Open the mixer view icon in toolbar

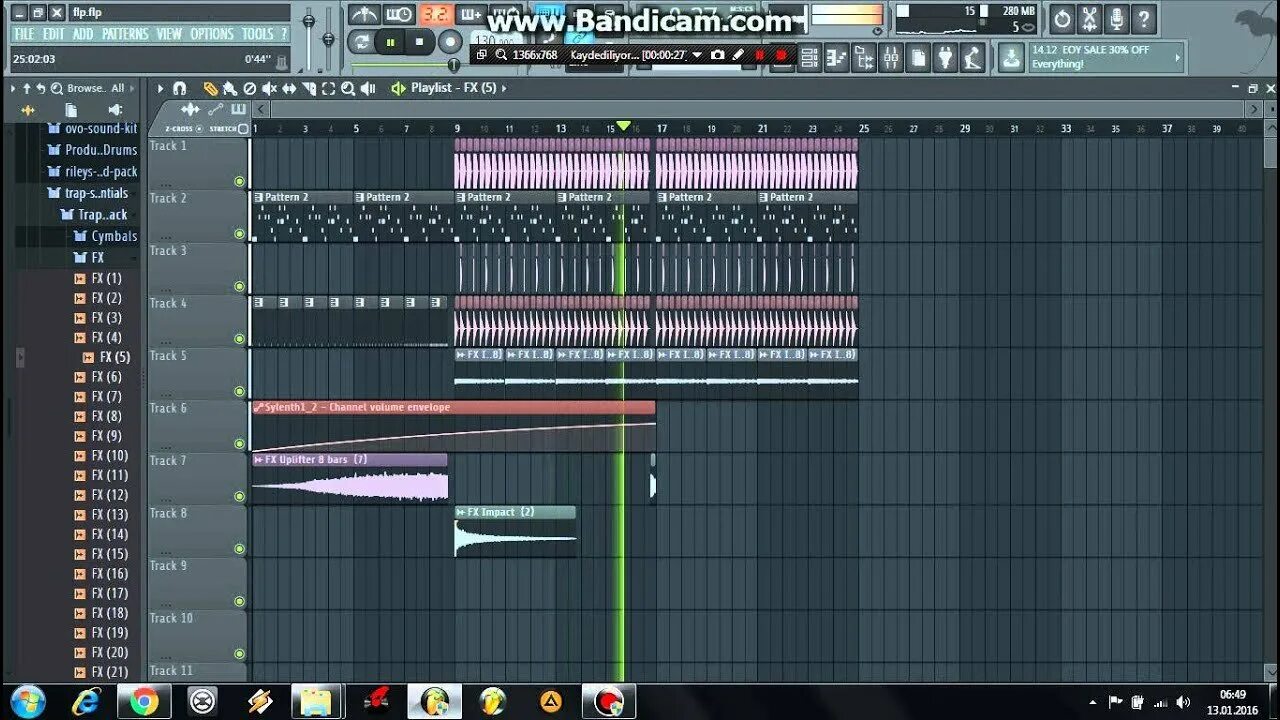click(891, 58)
